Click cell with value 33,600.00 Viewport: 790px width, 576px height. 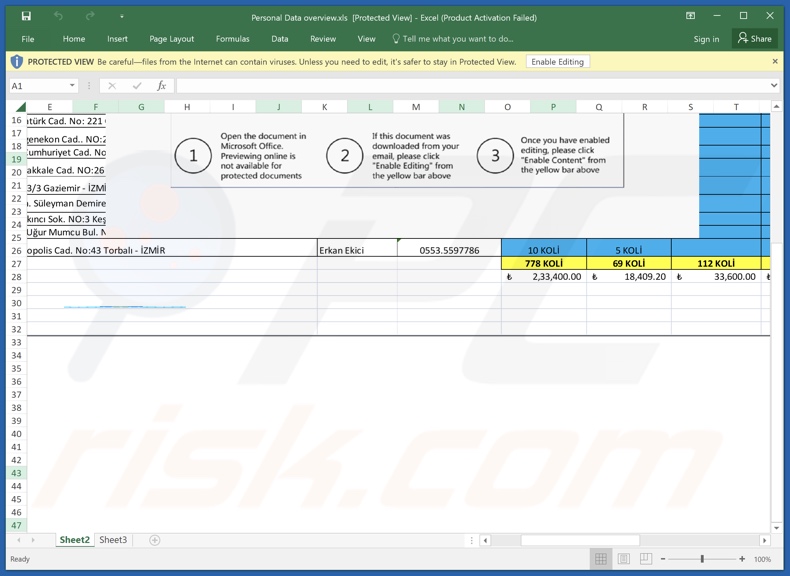coord(716,277)
